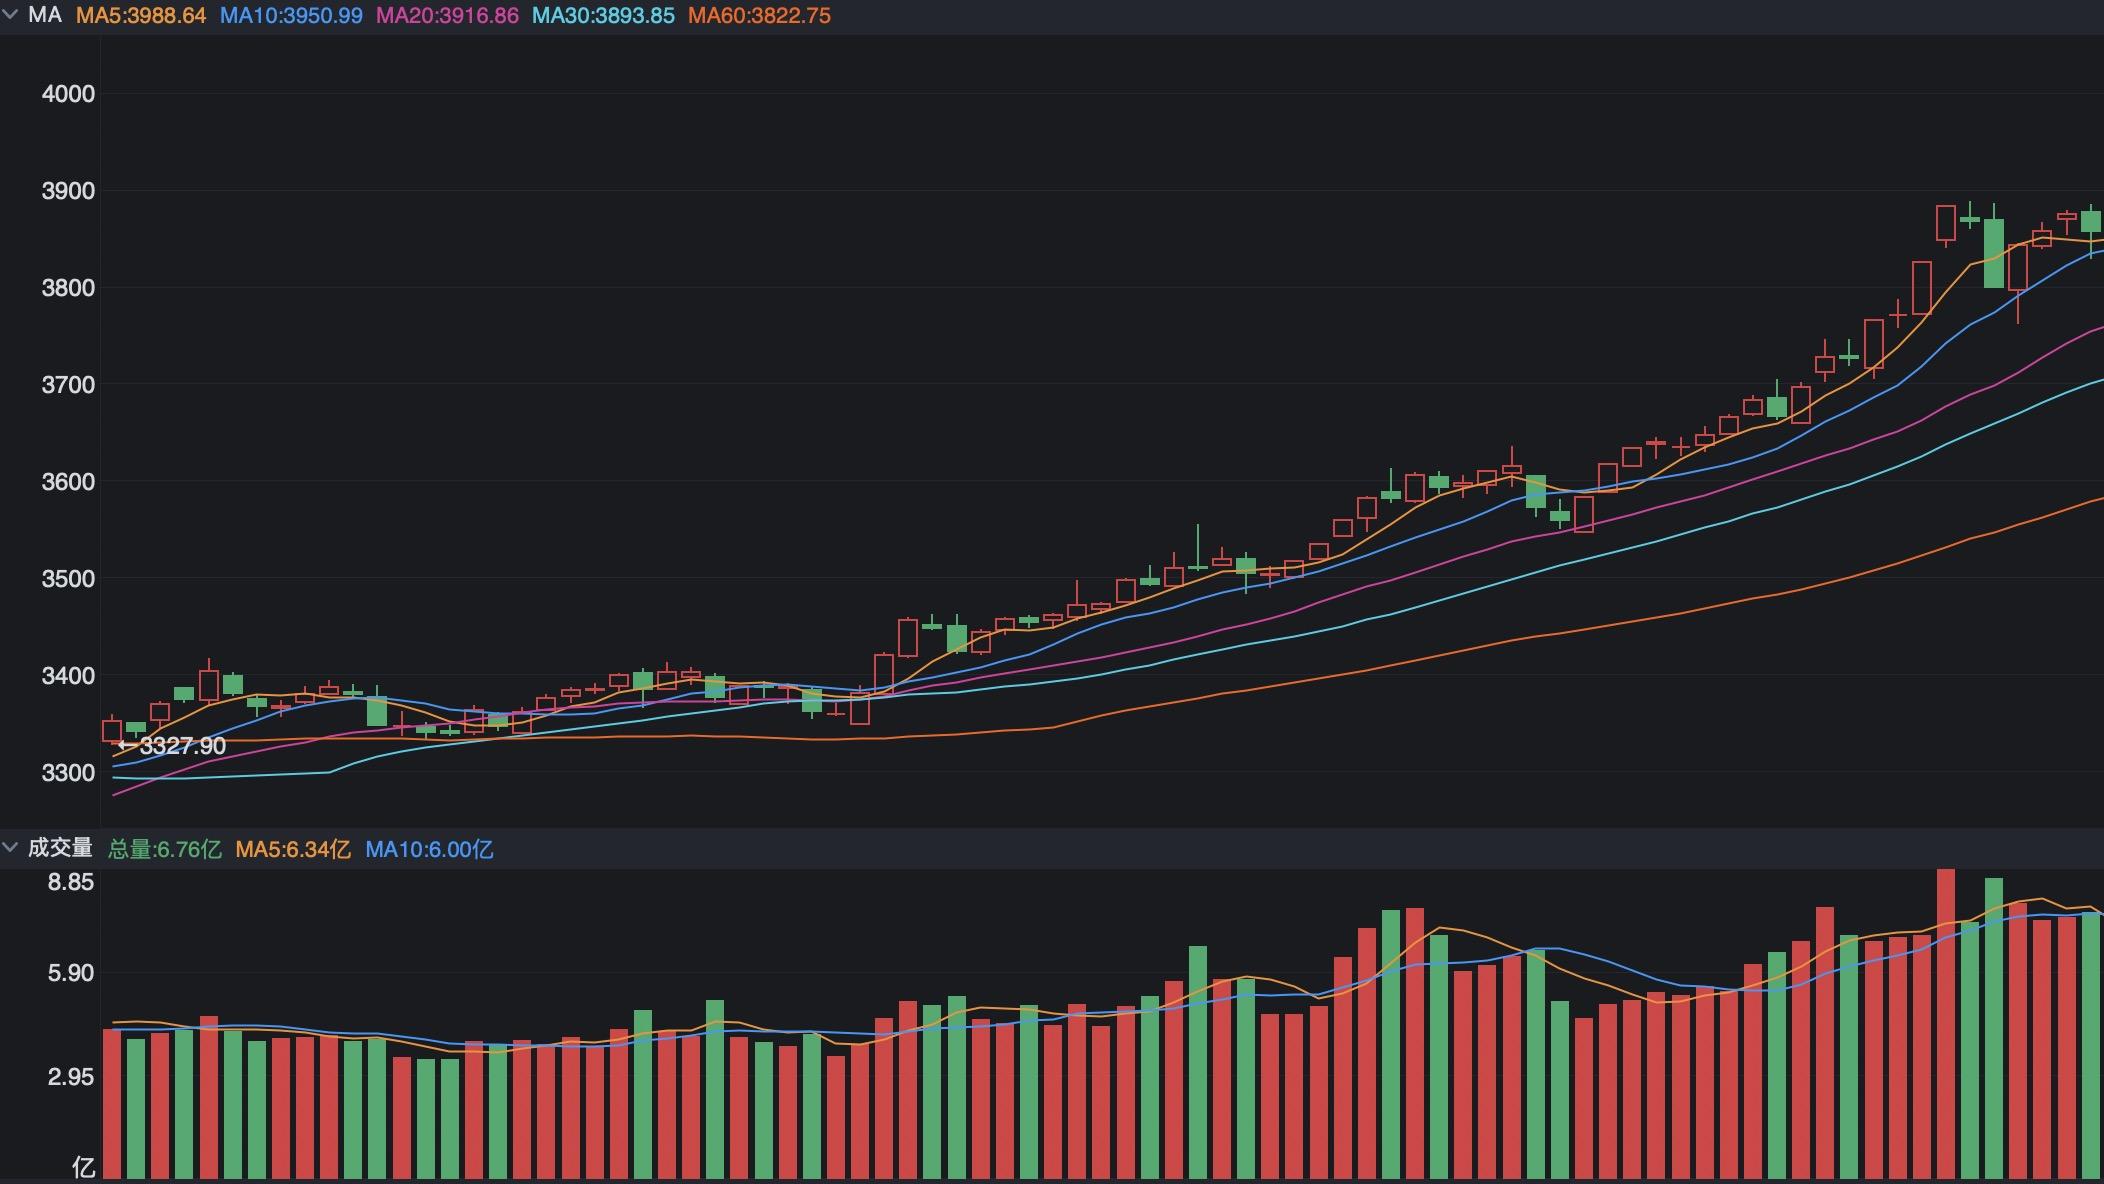
Task: Select the MA30:3893.85 indicator label
Action: pyautogui.click(x=610, y=15)
